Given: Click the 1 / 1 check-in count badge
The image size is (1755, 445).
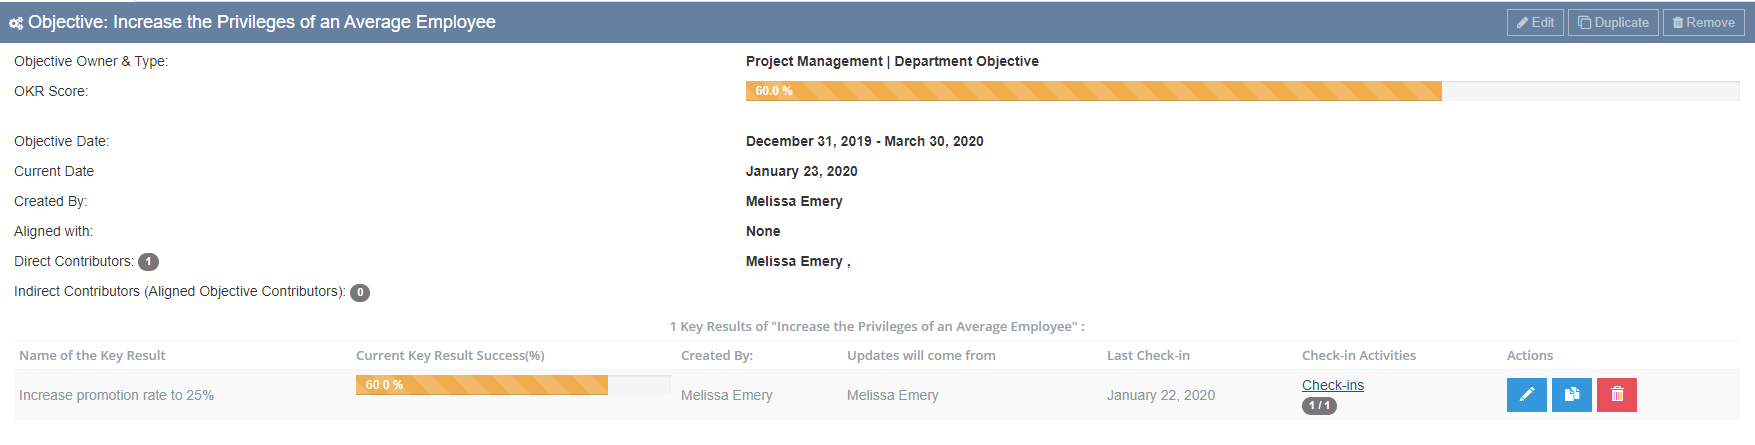Looking at the screenshot, I should pos(1319,406).
